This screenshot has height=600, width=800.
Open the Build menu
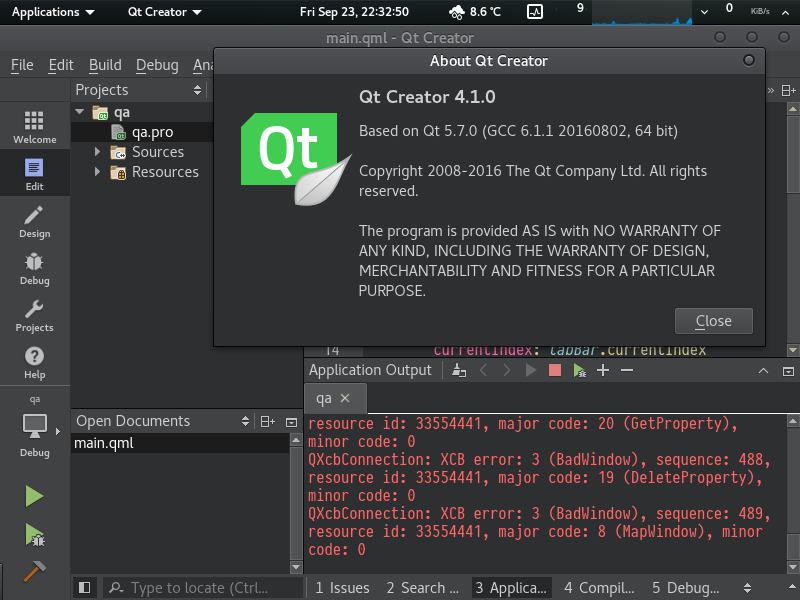[x=105, y=65]
